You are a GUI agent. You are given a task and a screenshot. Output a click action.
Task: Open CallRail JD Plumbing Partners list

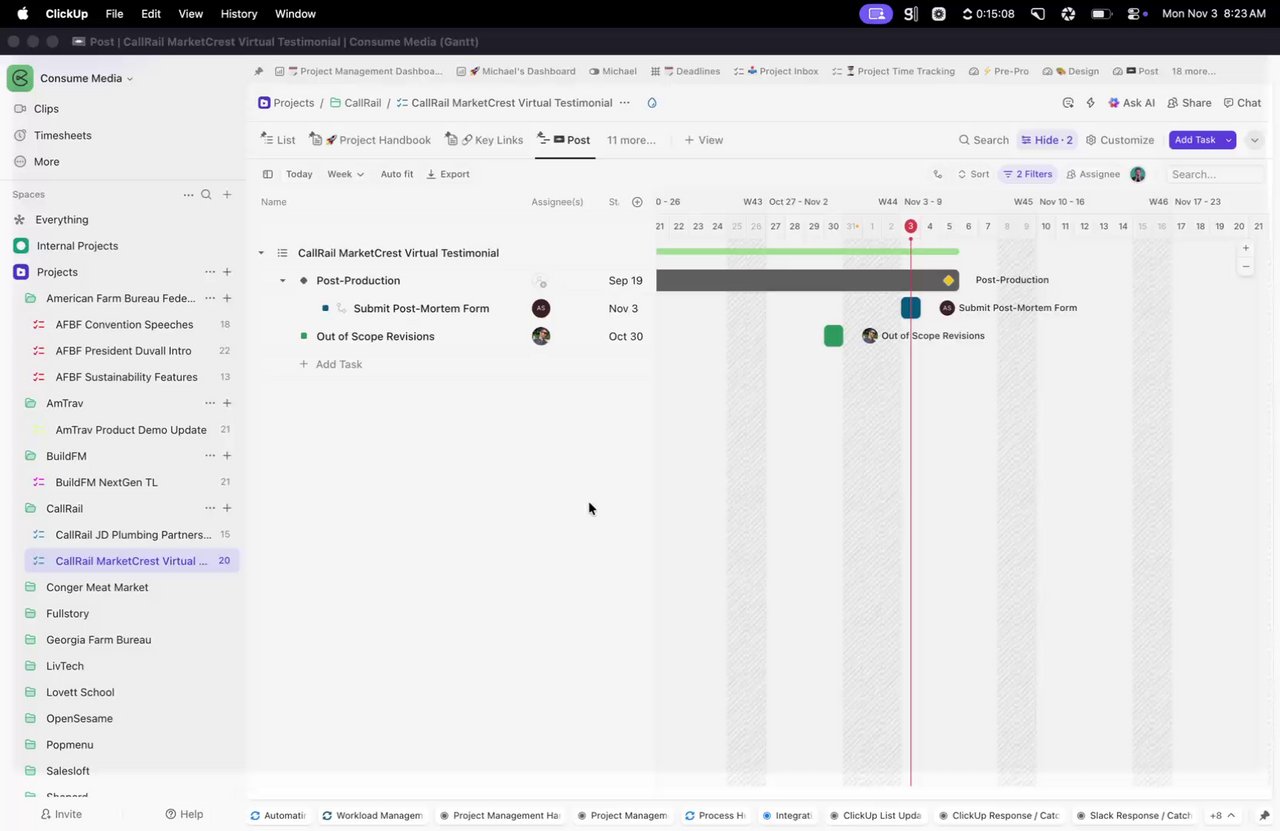coord(133,535)
